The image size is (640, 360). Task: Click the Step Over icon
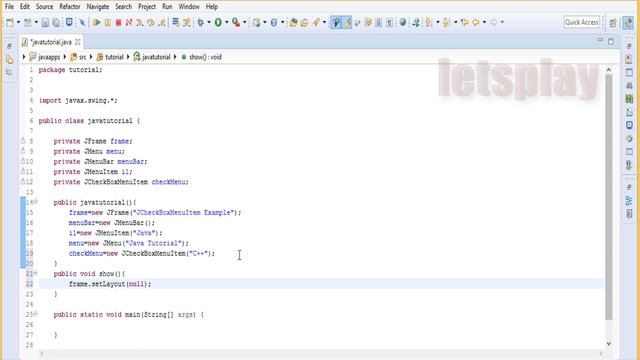(x=151, y=22)
